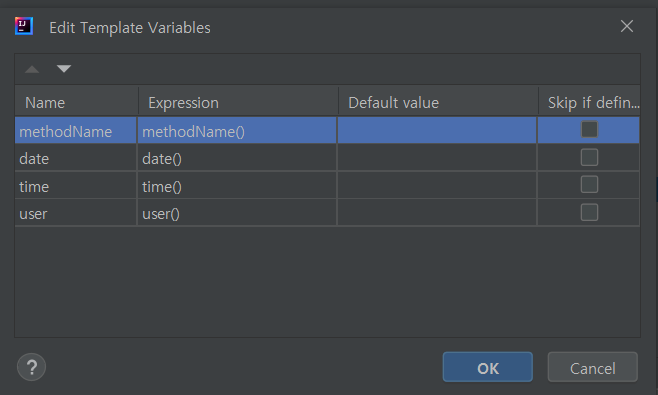This screenshot has height=395, width=658.
Task: Click the default value cell for methodName
Action: [437, 131]
